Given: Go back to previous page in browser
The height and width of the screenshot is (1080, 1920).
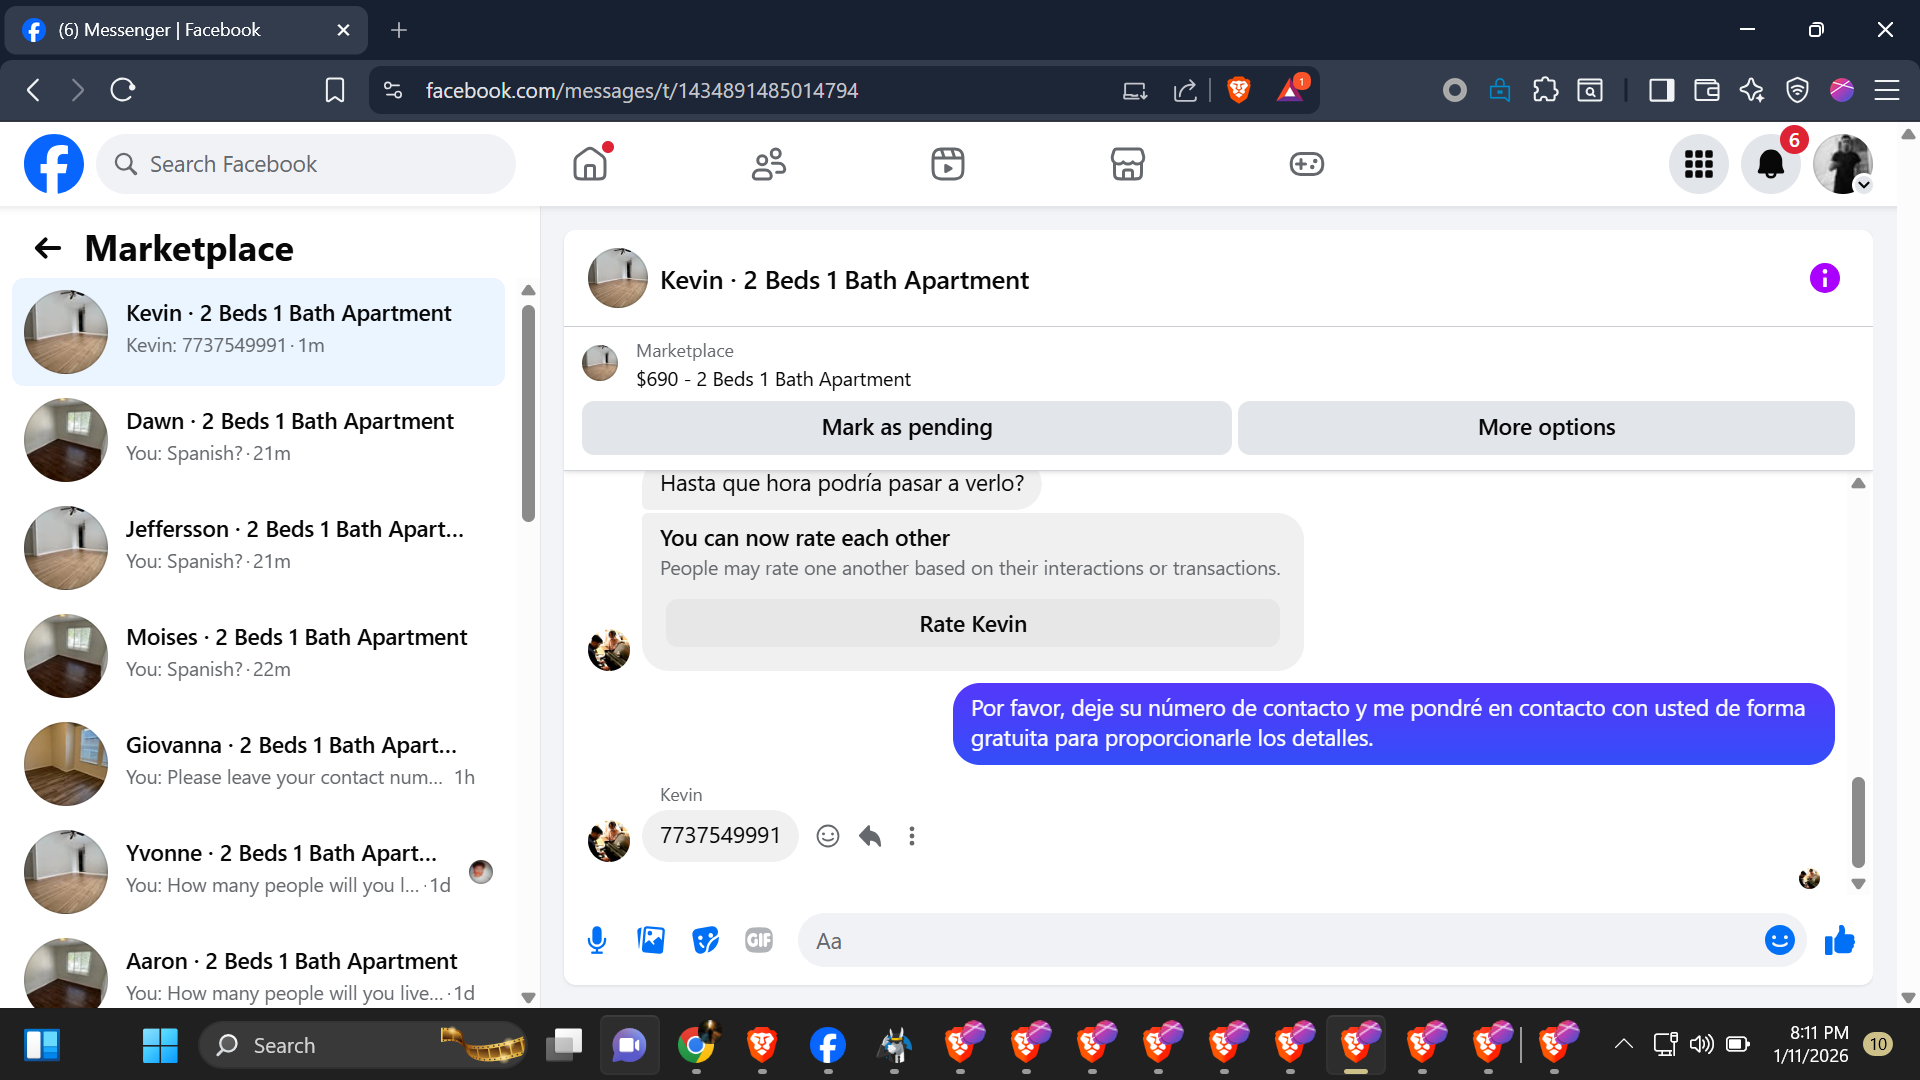Looking at the screenshot, I should [x=34, y=90].
